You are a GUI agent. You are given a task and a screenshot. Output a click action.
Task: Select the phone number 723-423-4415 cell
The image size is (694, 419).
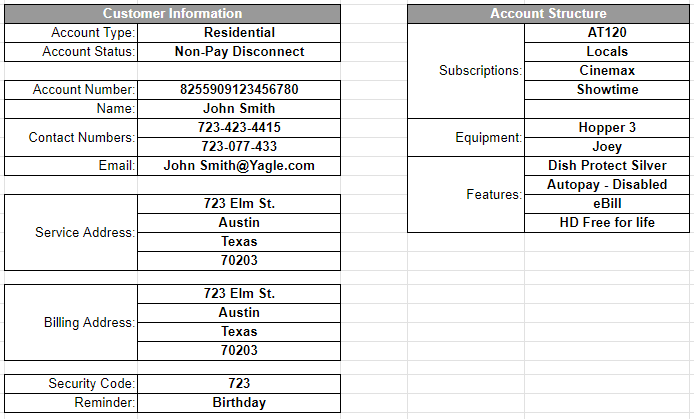(239, 128)
